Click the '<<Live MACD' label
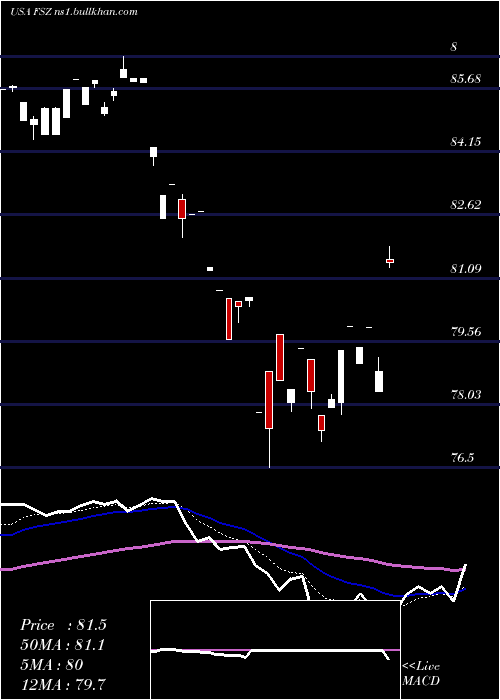This screenshot has height=700, width=500. (421, 674)
